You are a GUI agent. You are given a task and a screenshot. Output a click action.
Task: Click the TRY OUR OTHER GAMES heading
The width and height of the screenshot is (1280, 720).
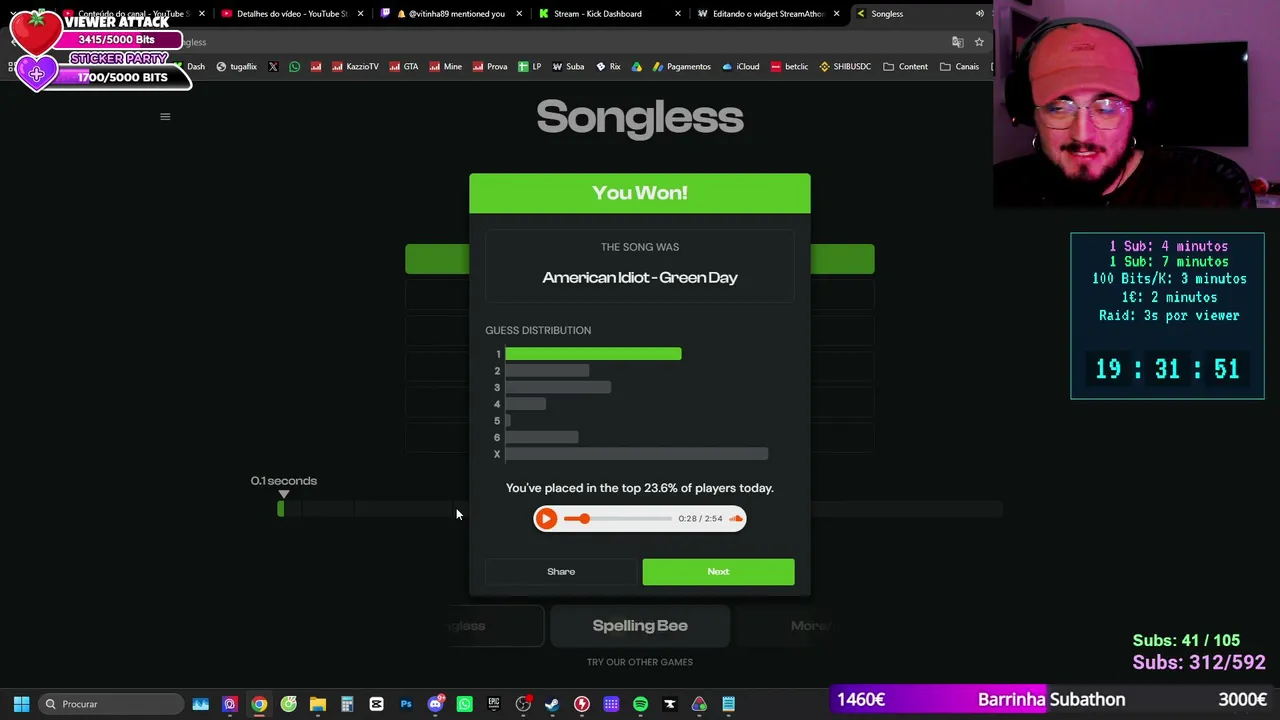(x=640, y=662)
